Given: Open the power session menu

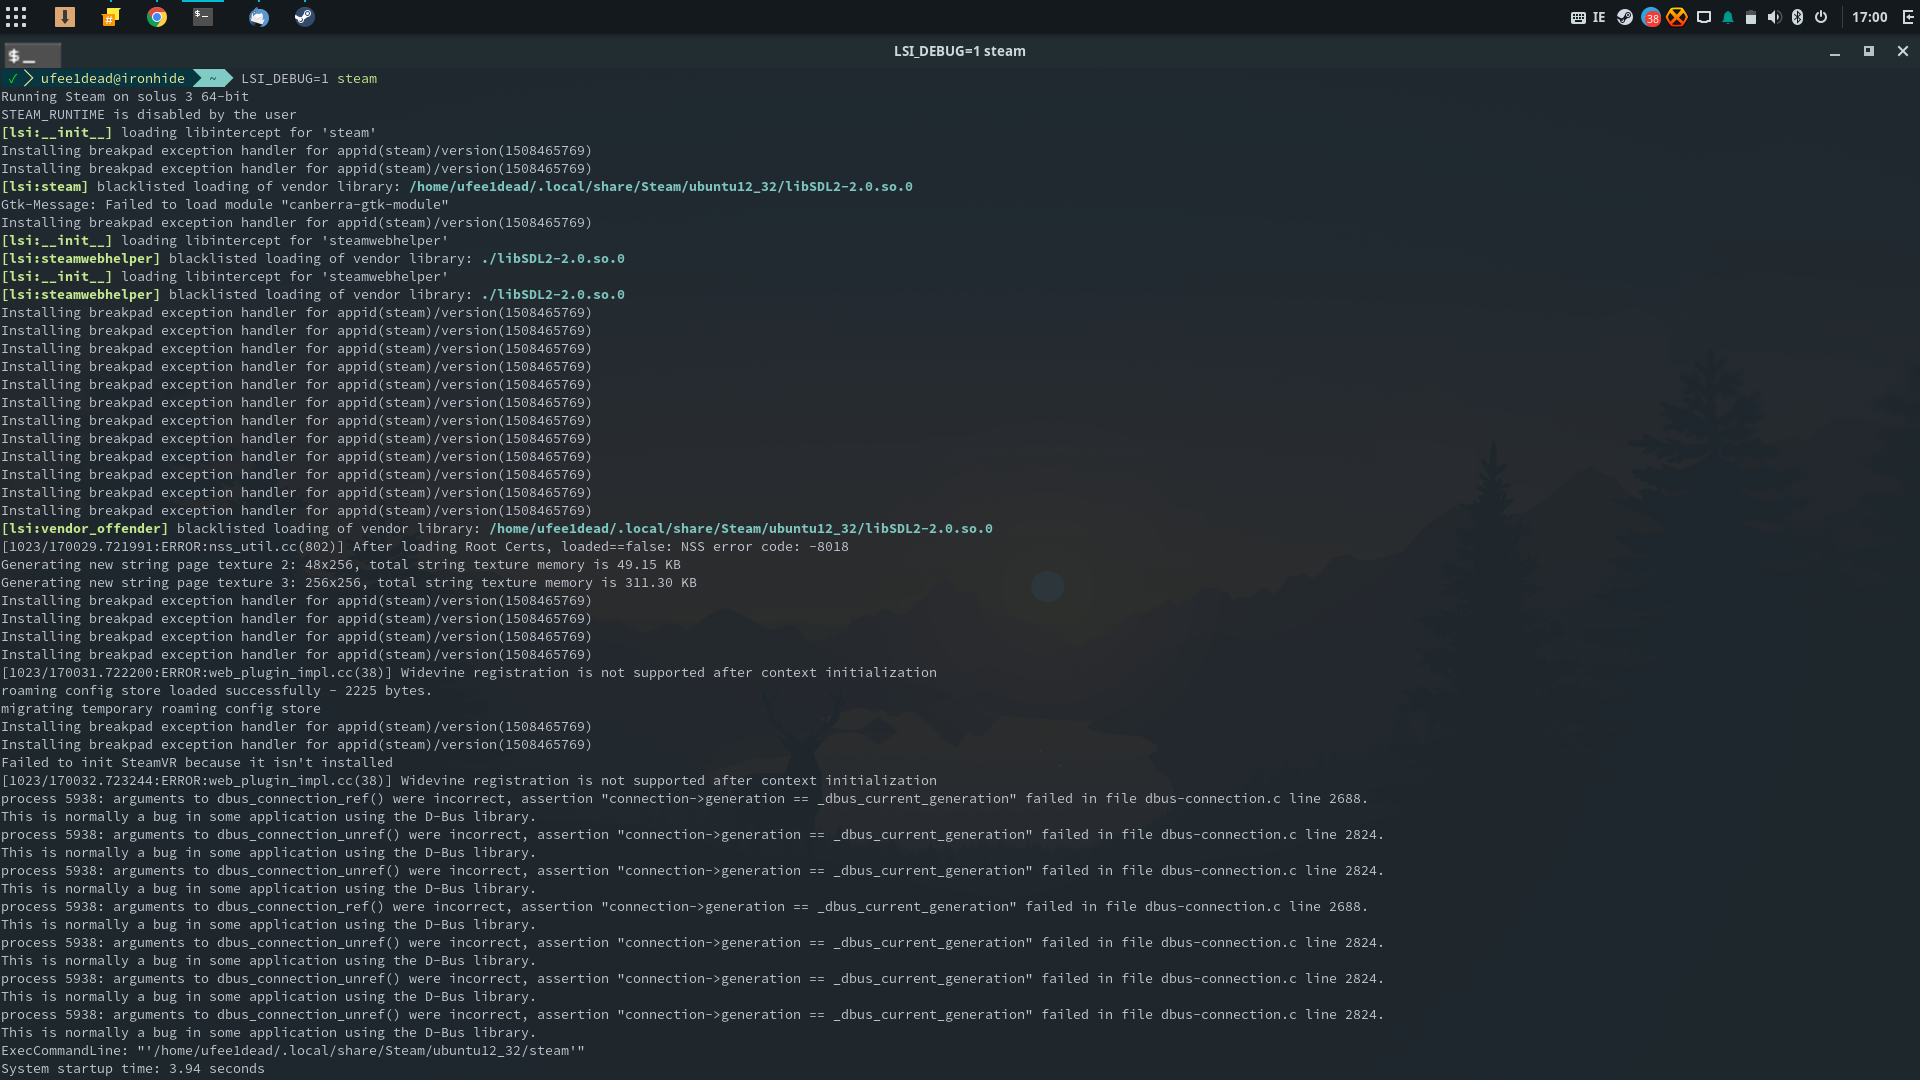Looking at the screenshot, I should click(1821, 17).
